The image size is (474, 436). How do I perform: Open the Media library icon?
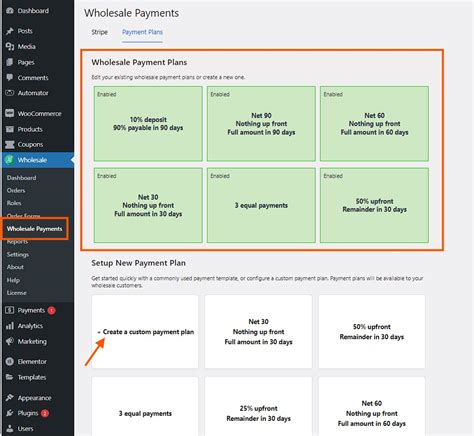tap(10, 46)
